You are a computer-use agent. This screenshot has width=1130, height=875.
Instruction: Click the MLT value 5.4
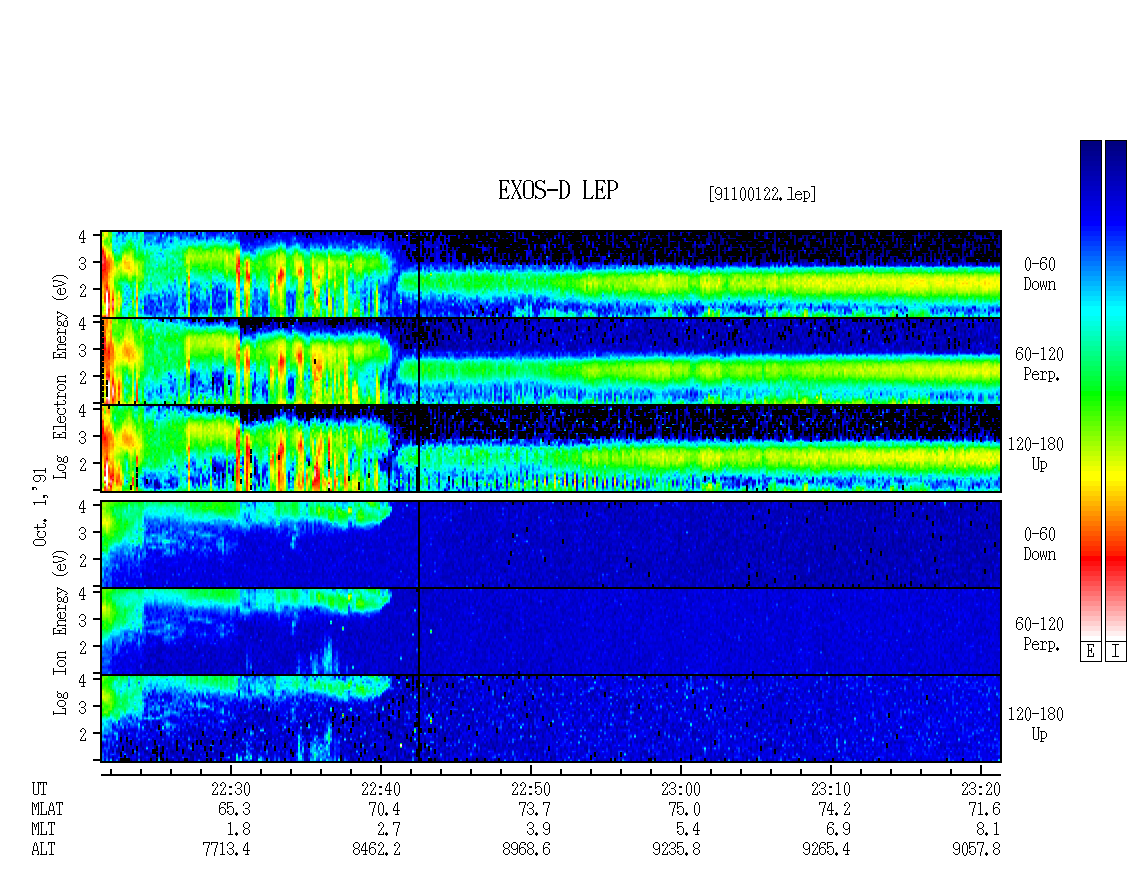click(x=688, y=830)
